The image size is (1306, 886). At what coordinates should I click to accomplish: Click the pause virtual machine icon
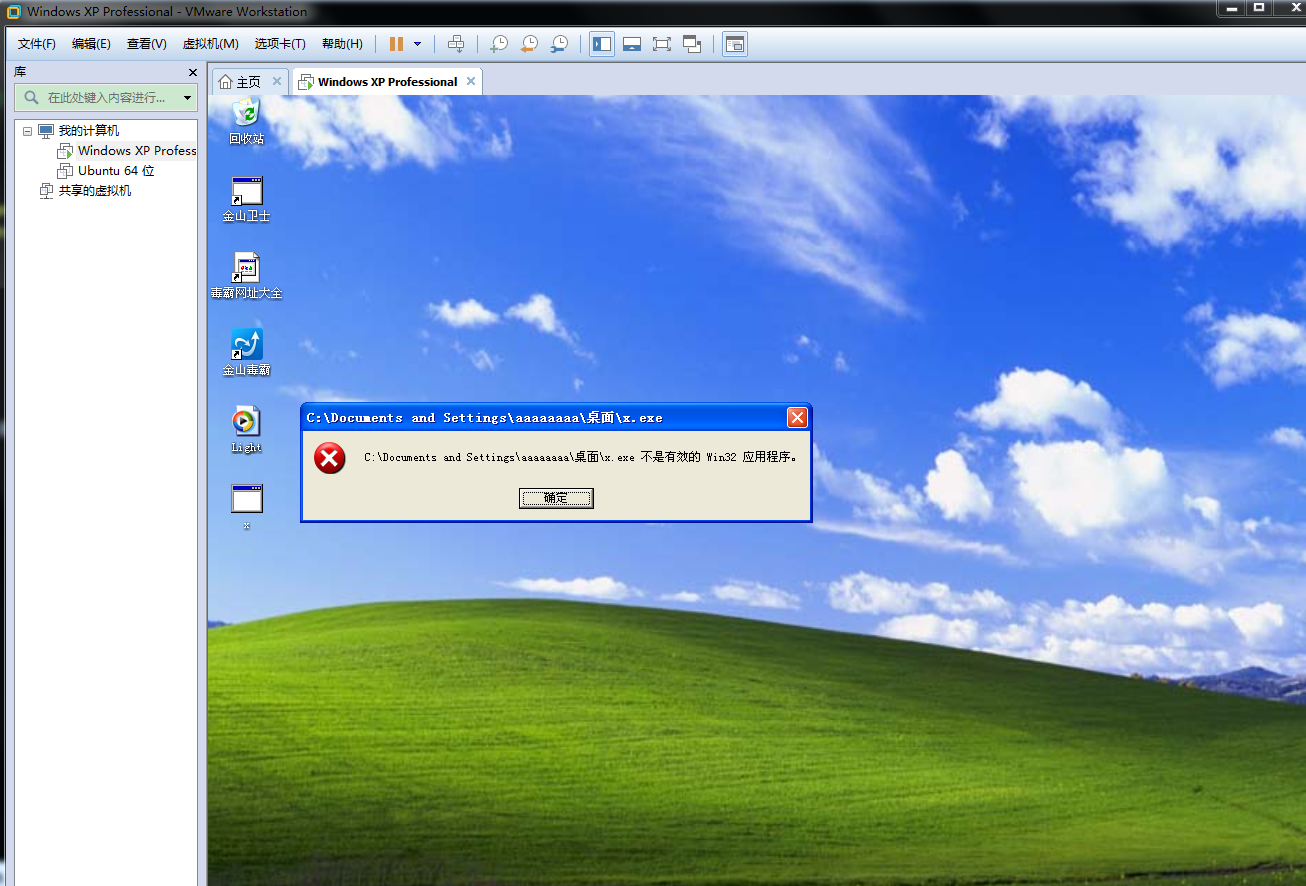tap(396, 44)
